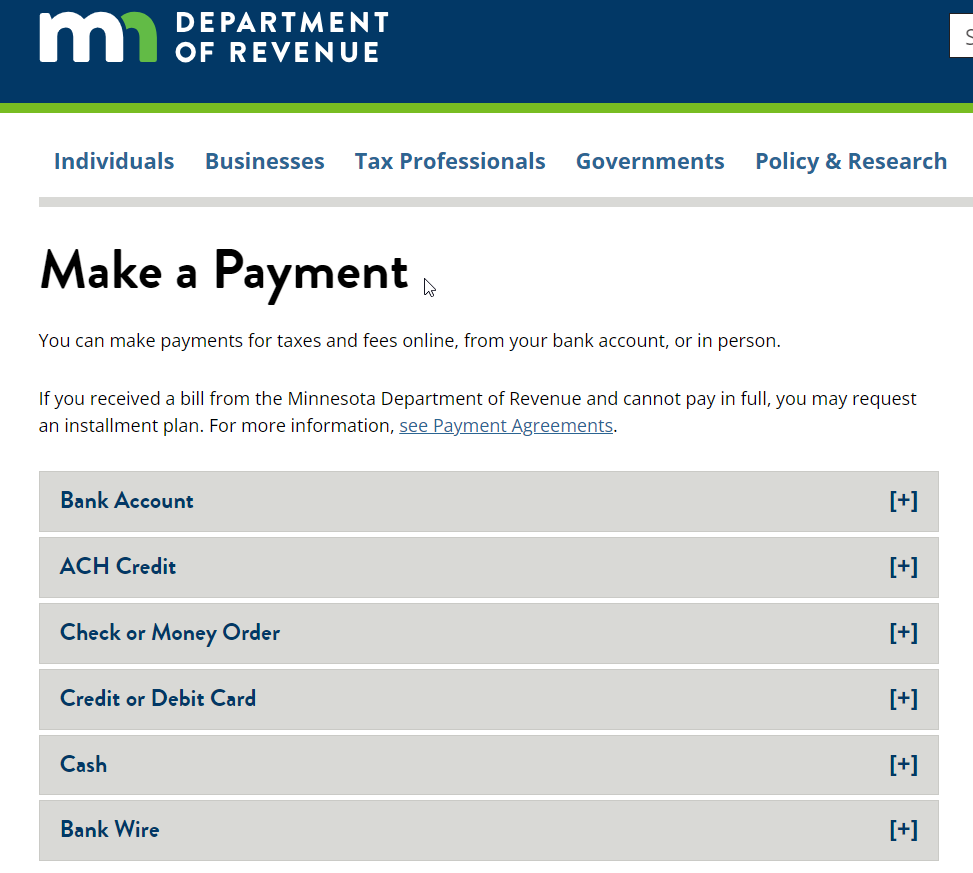
Task: Open the Businesses menu
Action: click(265, 161)
